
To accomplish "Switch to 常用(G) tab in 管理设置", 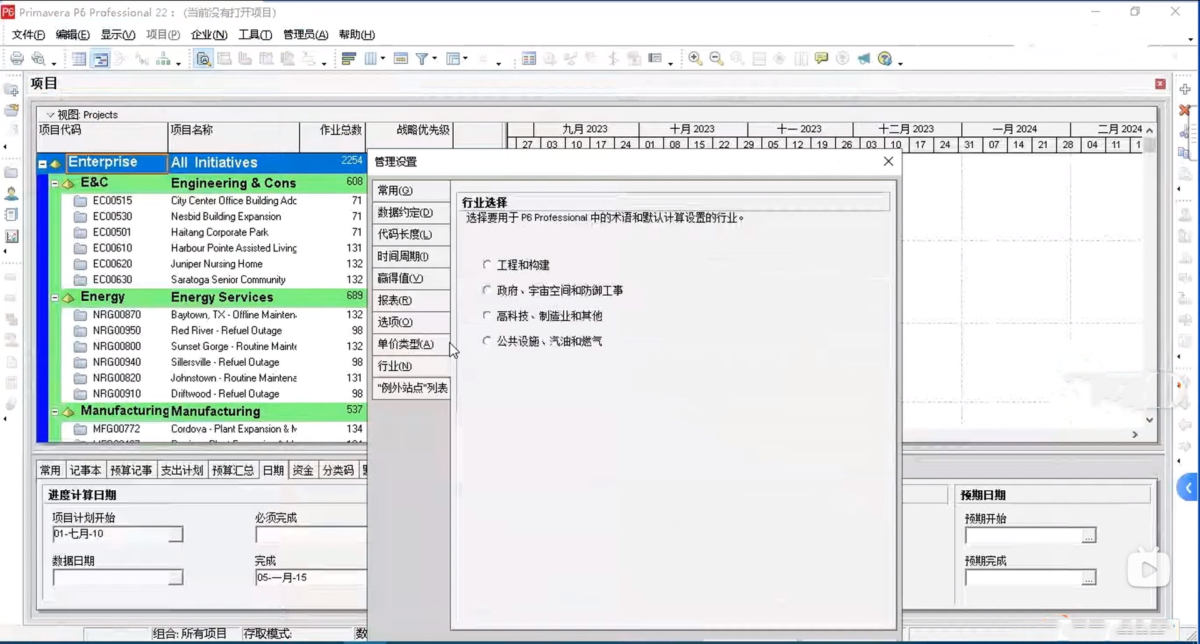I will pyautogui.click(x=411, y=190).
